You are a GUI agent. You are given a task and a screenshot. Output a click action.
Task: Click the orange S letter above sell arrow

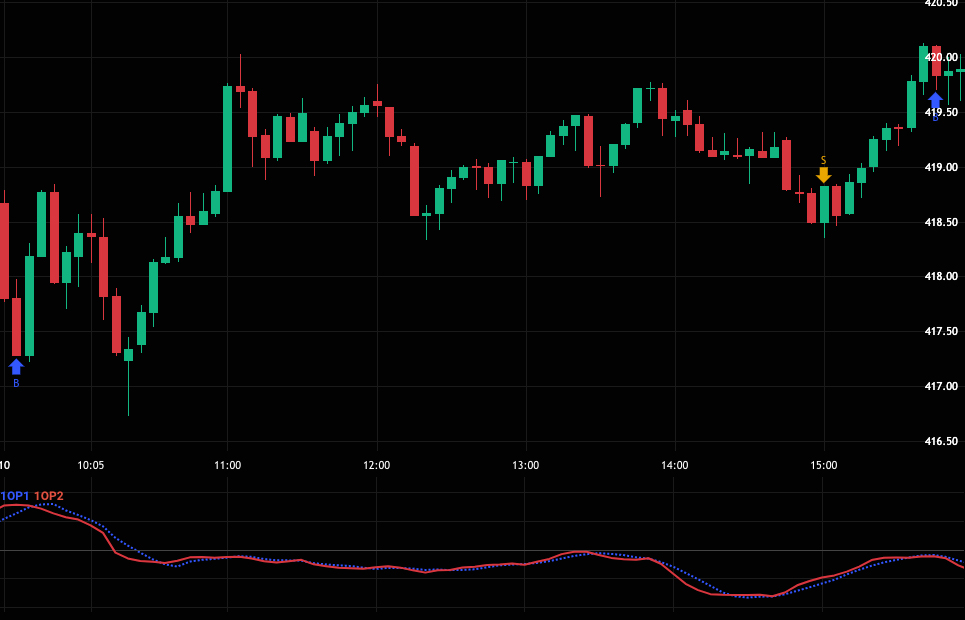(823, 160)
